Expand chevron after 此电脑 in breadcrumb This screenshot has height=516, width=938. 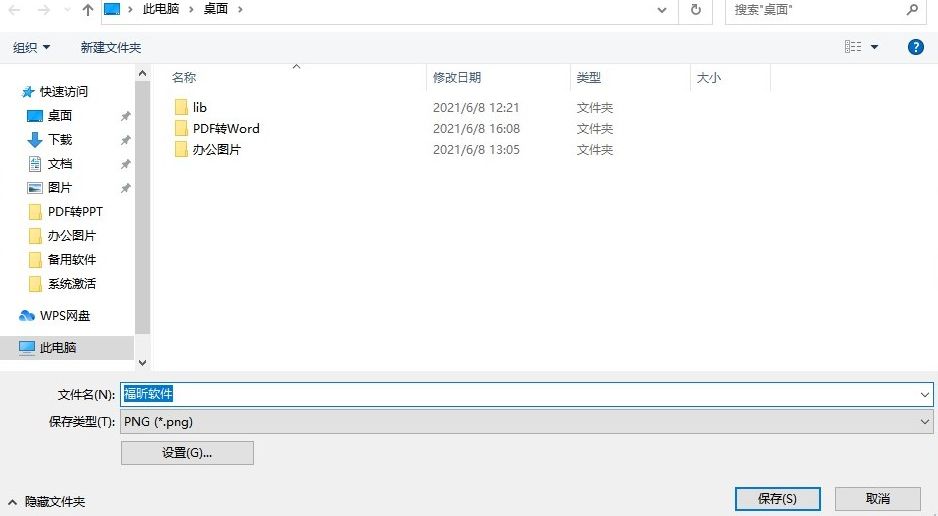tap(191, 10)
